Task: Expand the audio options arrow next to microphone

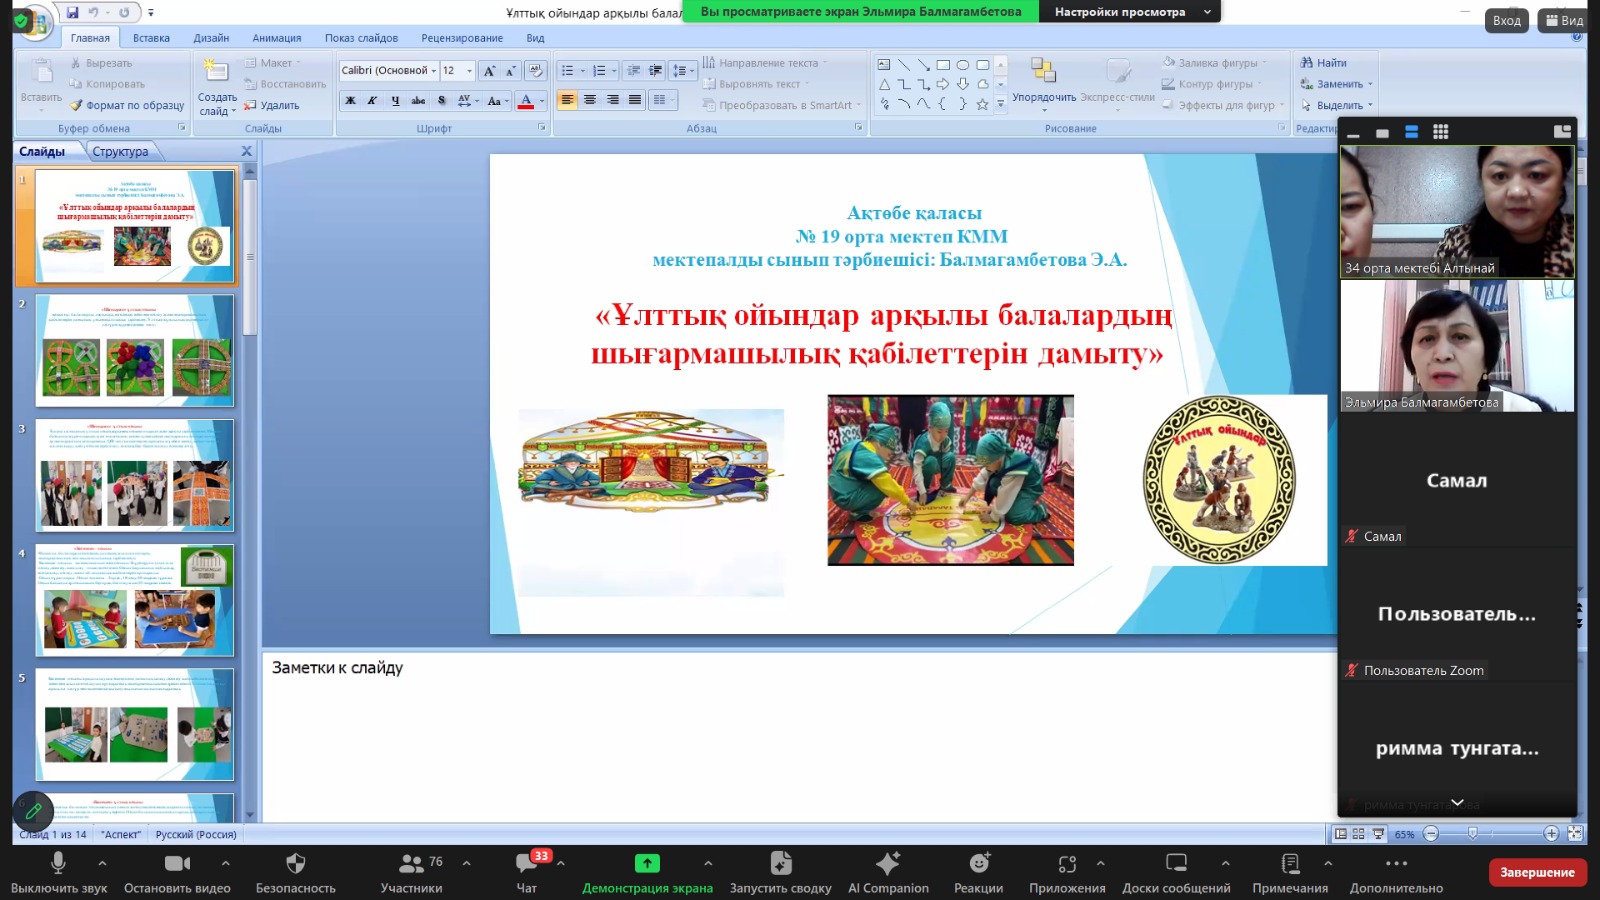Action: coord(102,862)
